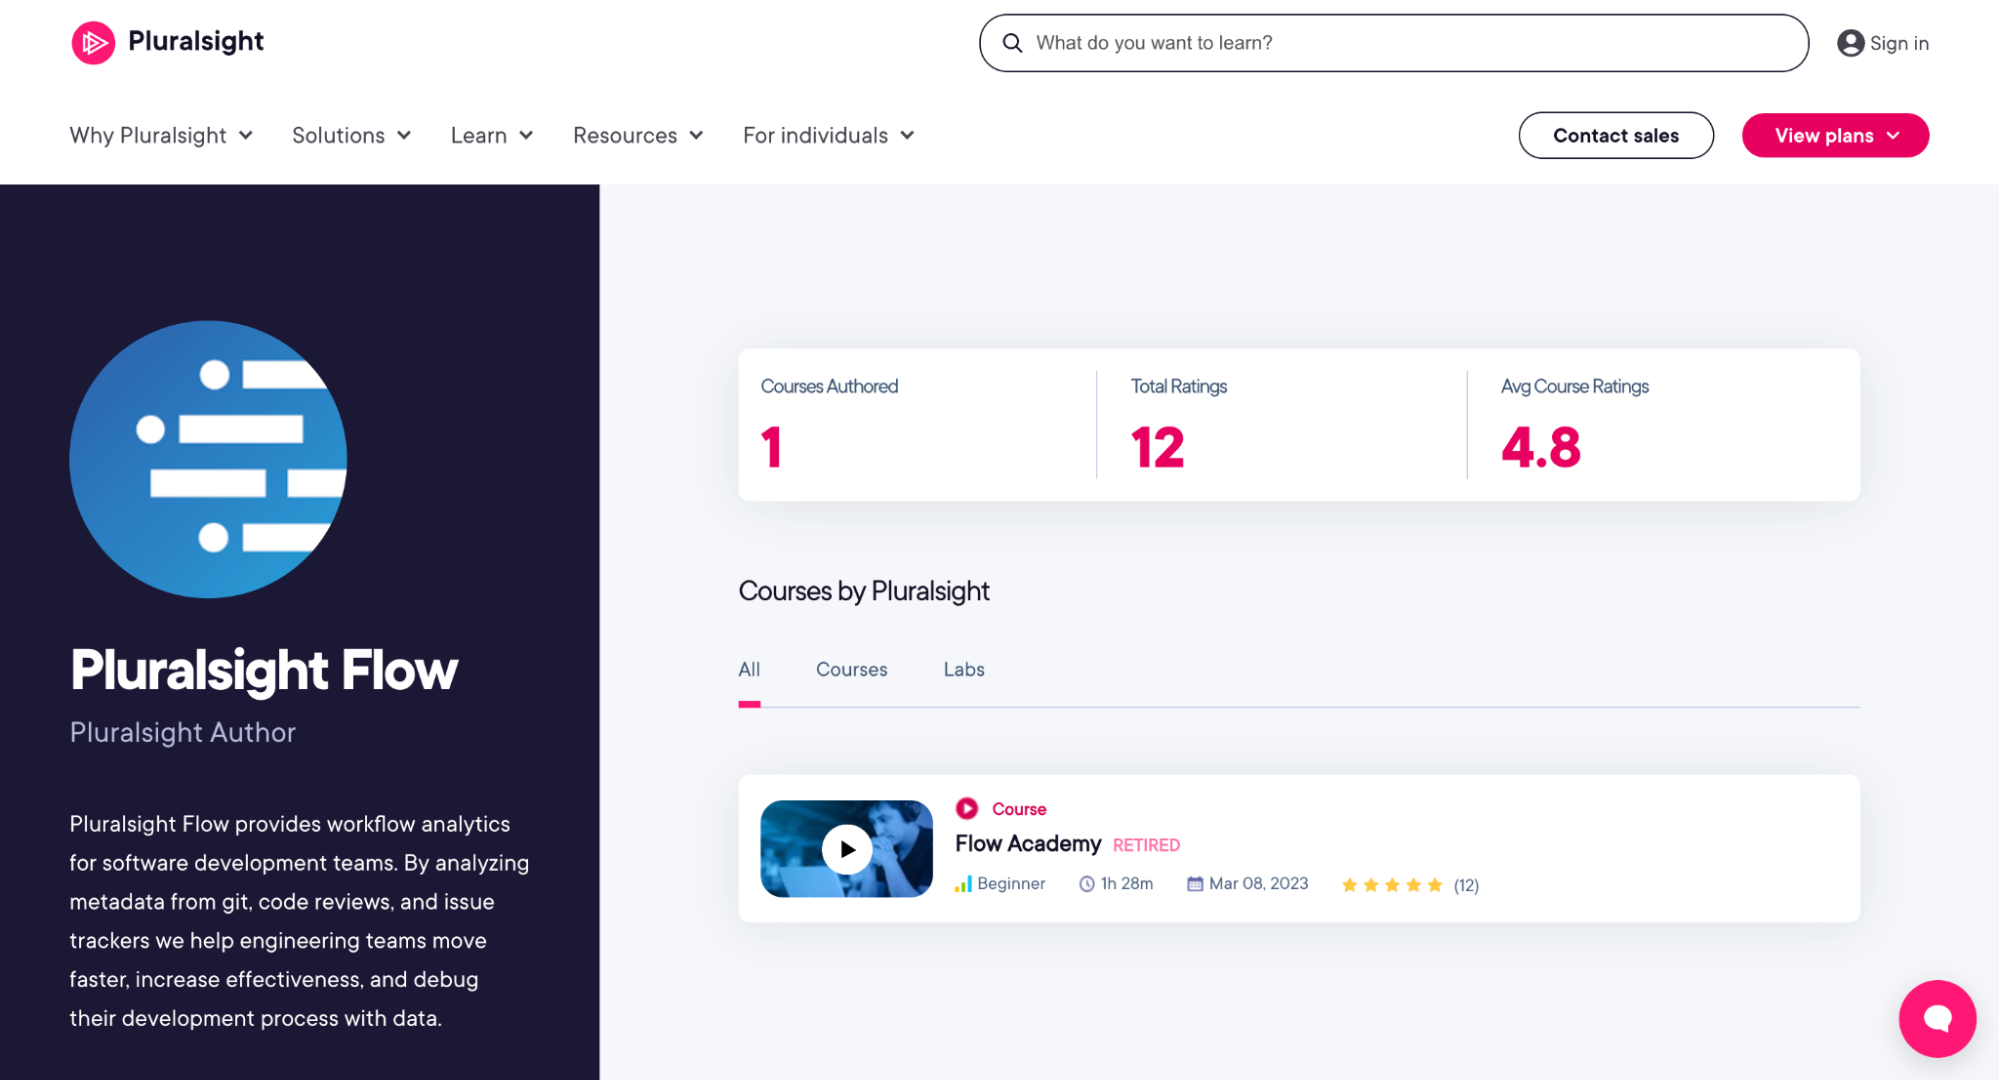Click the Total Ratings value 12
Viewport: 1999px width, 1080px height.
click(x=1158, y=447)
